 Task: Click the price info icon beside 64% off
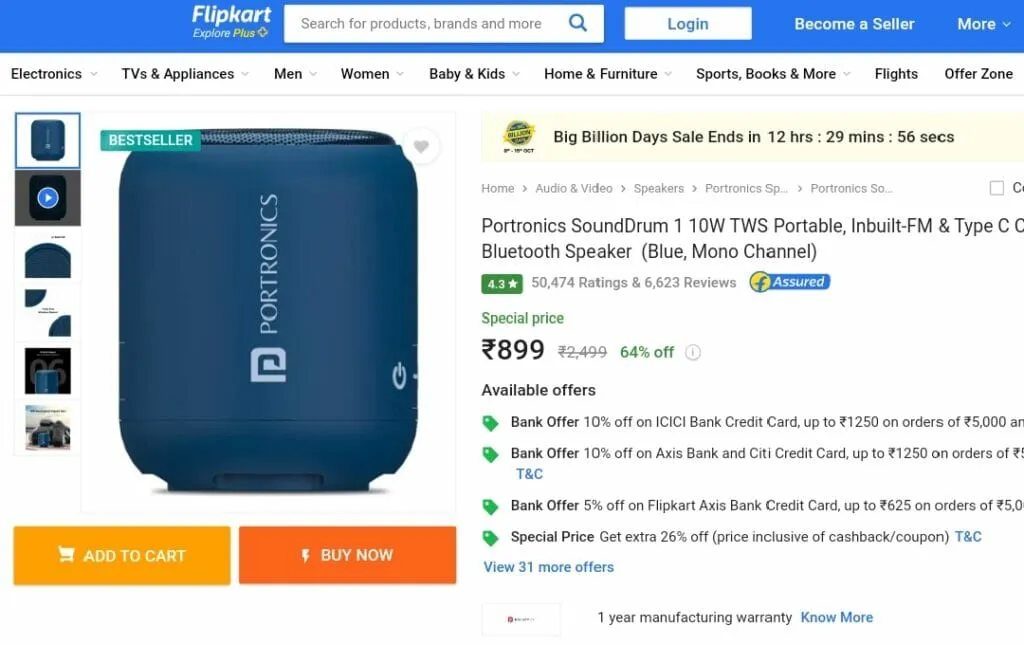[x=693, y=353]
